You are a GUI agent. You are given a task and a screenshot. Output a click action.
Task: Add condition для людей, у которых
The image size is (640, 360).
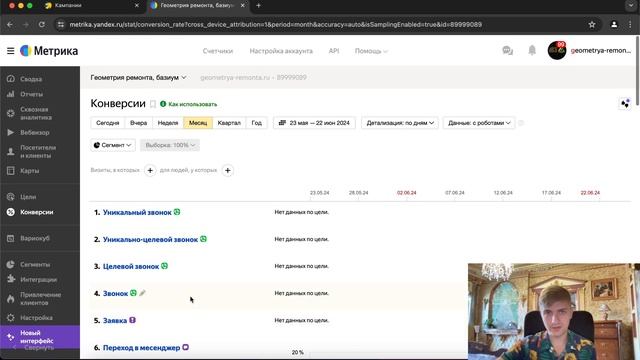[x=228, y=170]
